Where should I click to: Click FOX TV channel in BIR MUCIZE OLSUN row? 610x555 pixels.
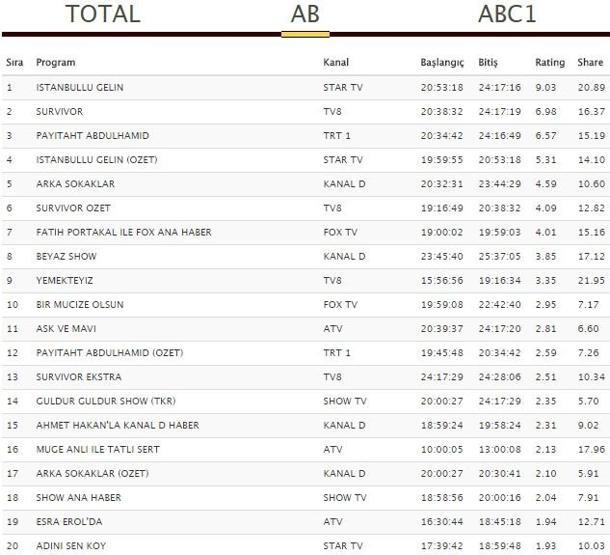click(340, 305)
